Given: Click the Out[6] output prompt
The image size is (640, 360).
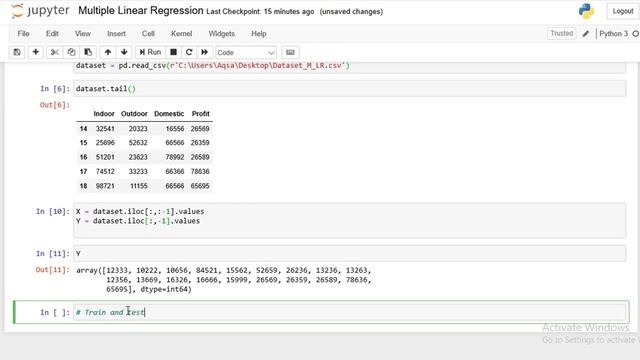Looking at the screenshot, I should tap(55, 105).
